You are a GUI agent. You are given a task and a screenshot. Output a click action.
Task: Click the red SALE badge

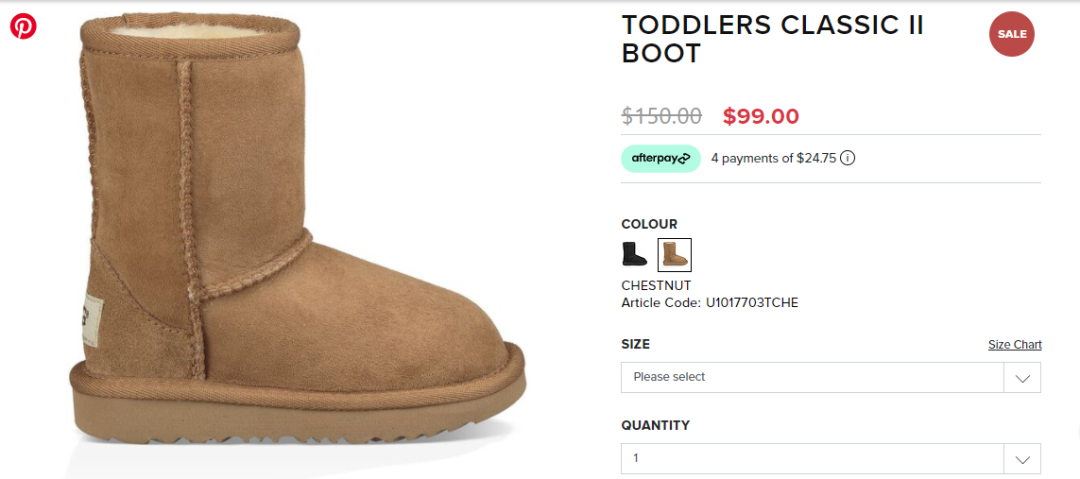[1011, 34]
